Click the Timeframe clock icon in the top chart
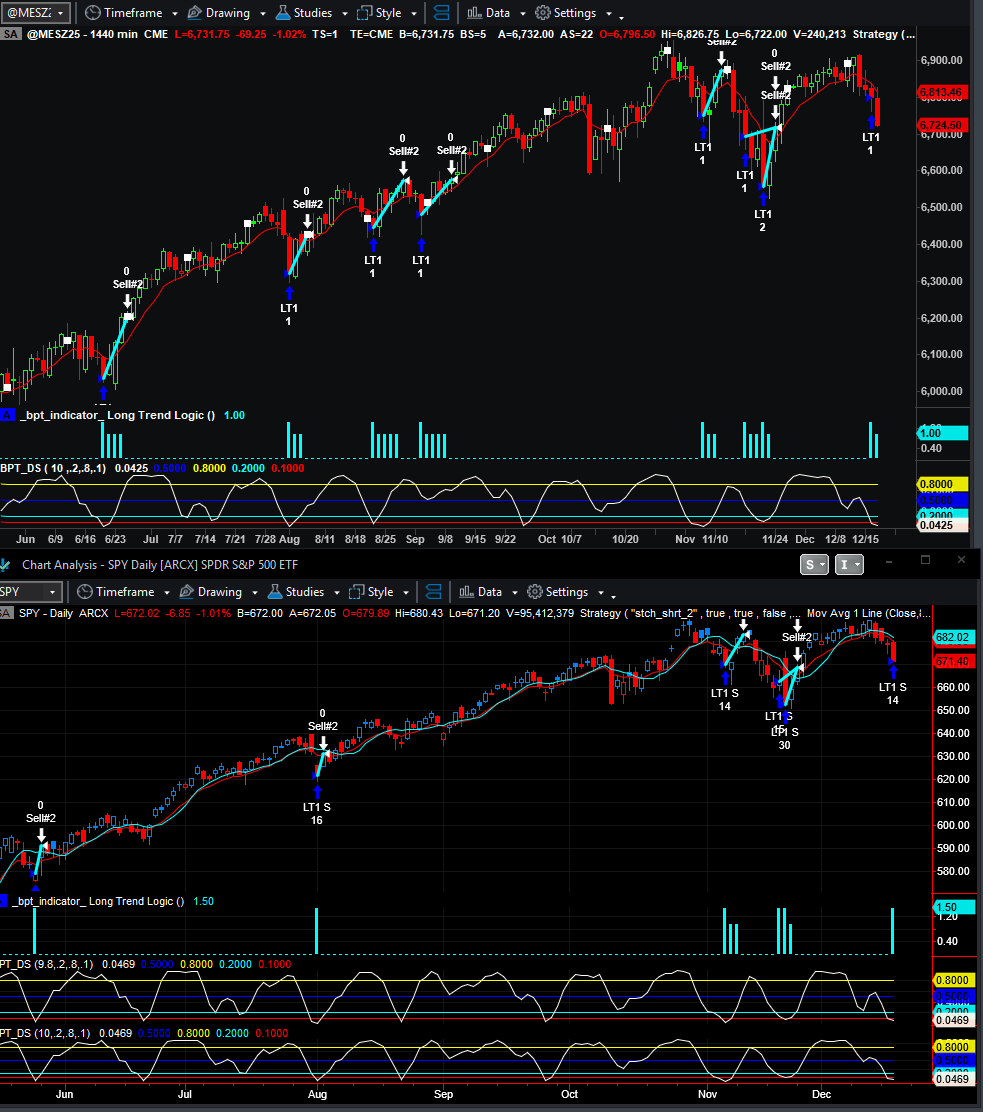The width and height of the screenshot is (983, 1112). point(93,13)
